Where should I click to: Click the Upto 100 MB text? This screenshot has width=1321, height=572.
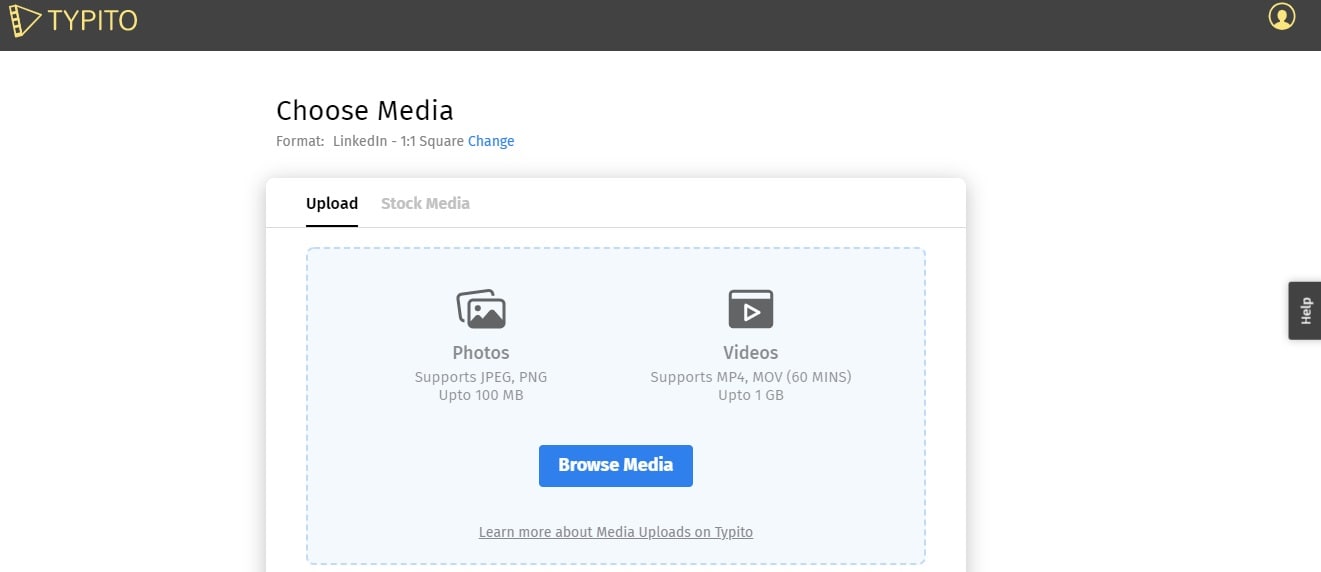481,395
